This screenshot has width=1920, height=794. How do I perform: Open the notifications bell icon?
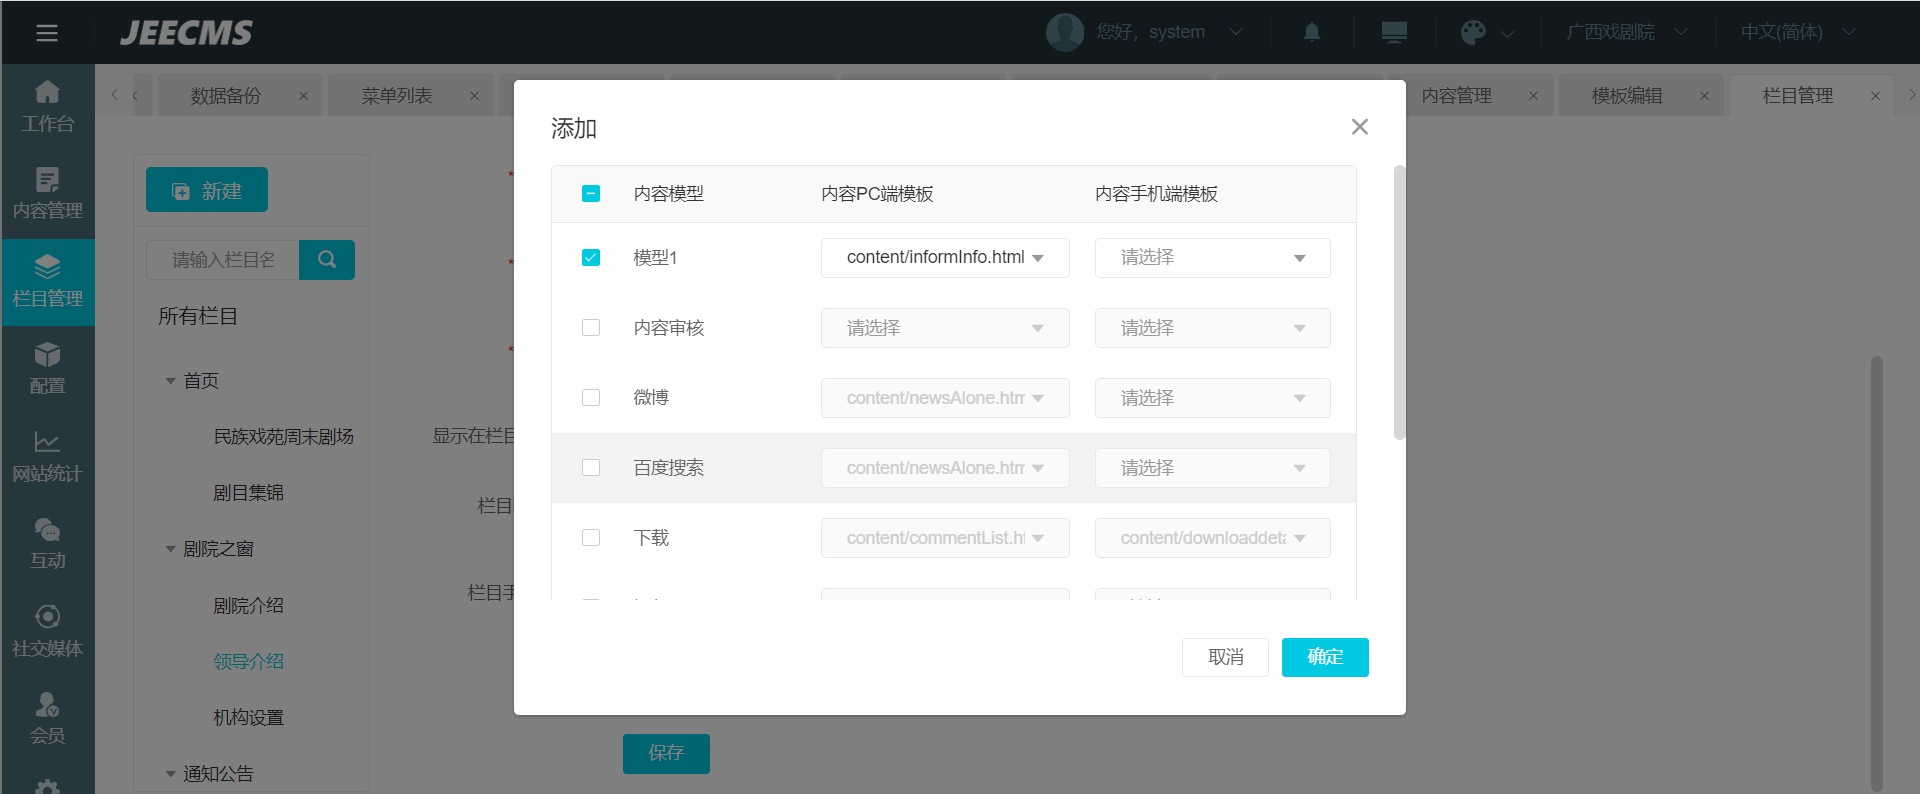pyautogui.click(x=1312, y=32)
